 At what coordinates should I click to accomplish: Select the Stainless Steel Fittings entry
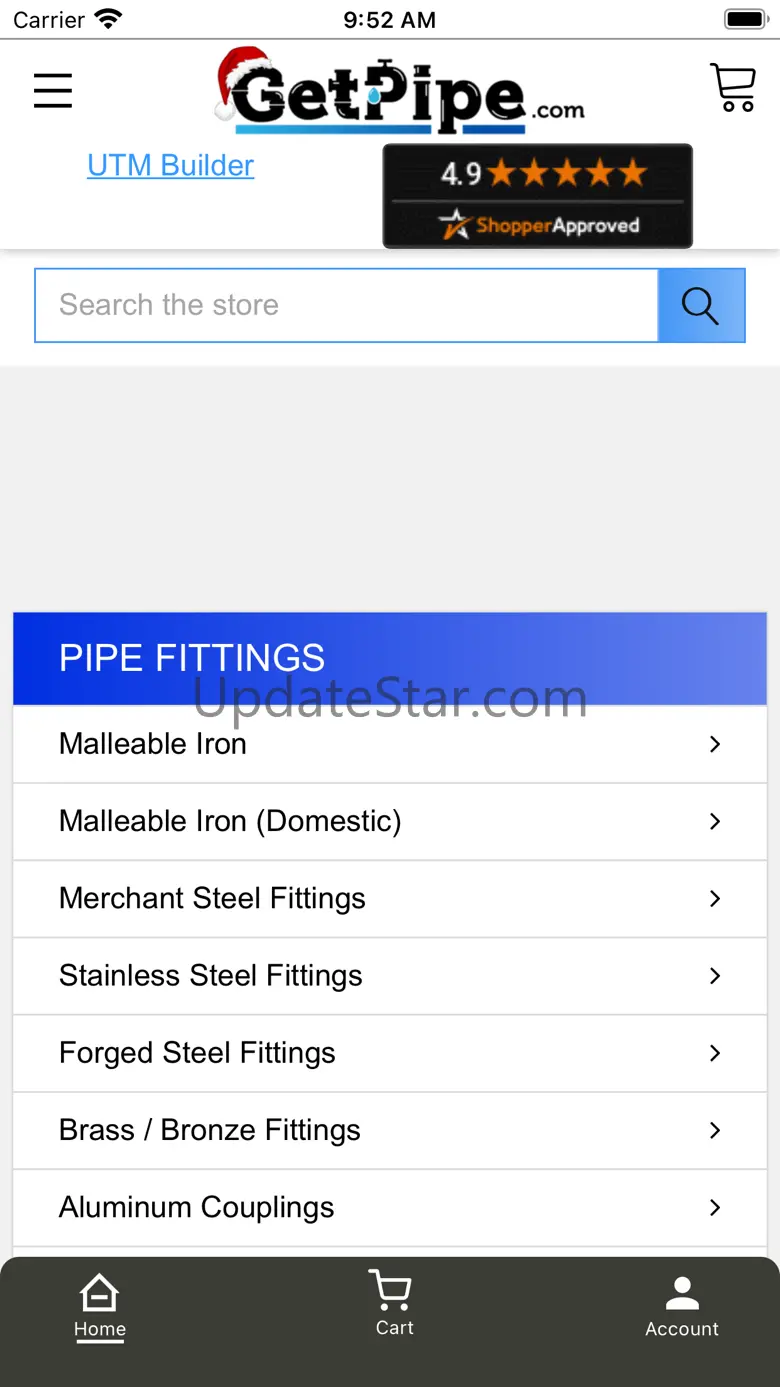[x=211, y=975]
